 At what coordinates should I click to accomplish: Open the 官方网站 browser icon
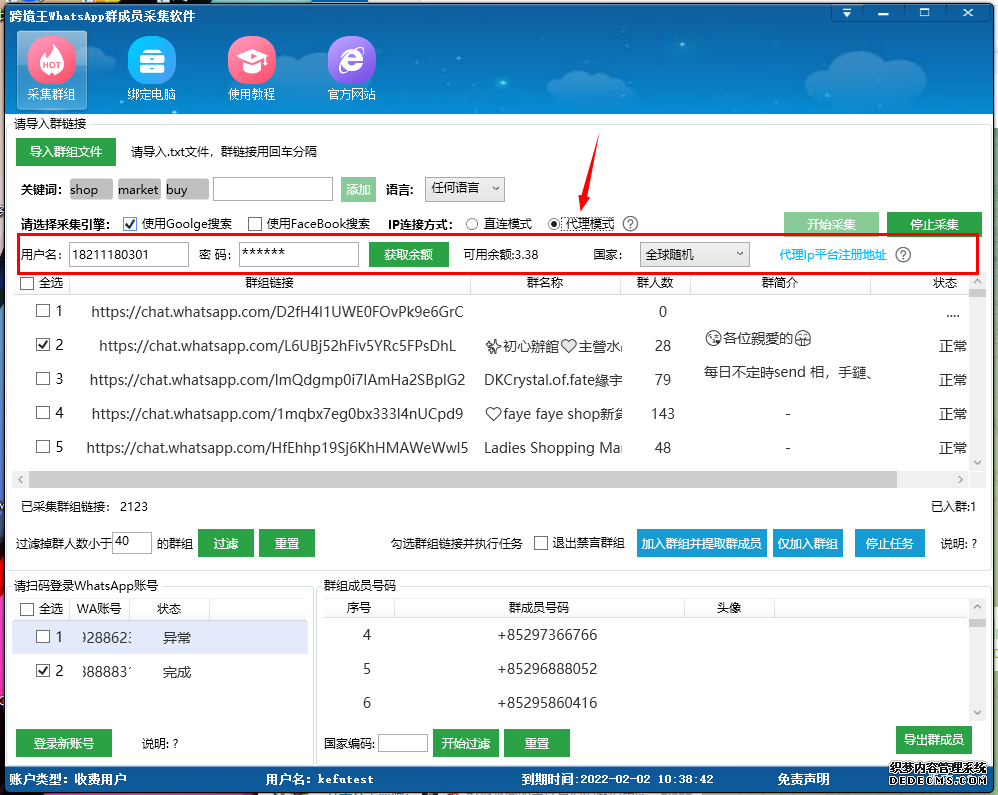tap(351, 70)
